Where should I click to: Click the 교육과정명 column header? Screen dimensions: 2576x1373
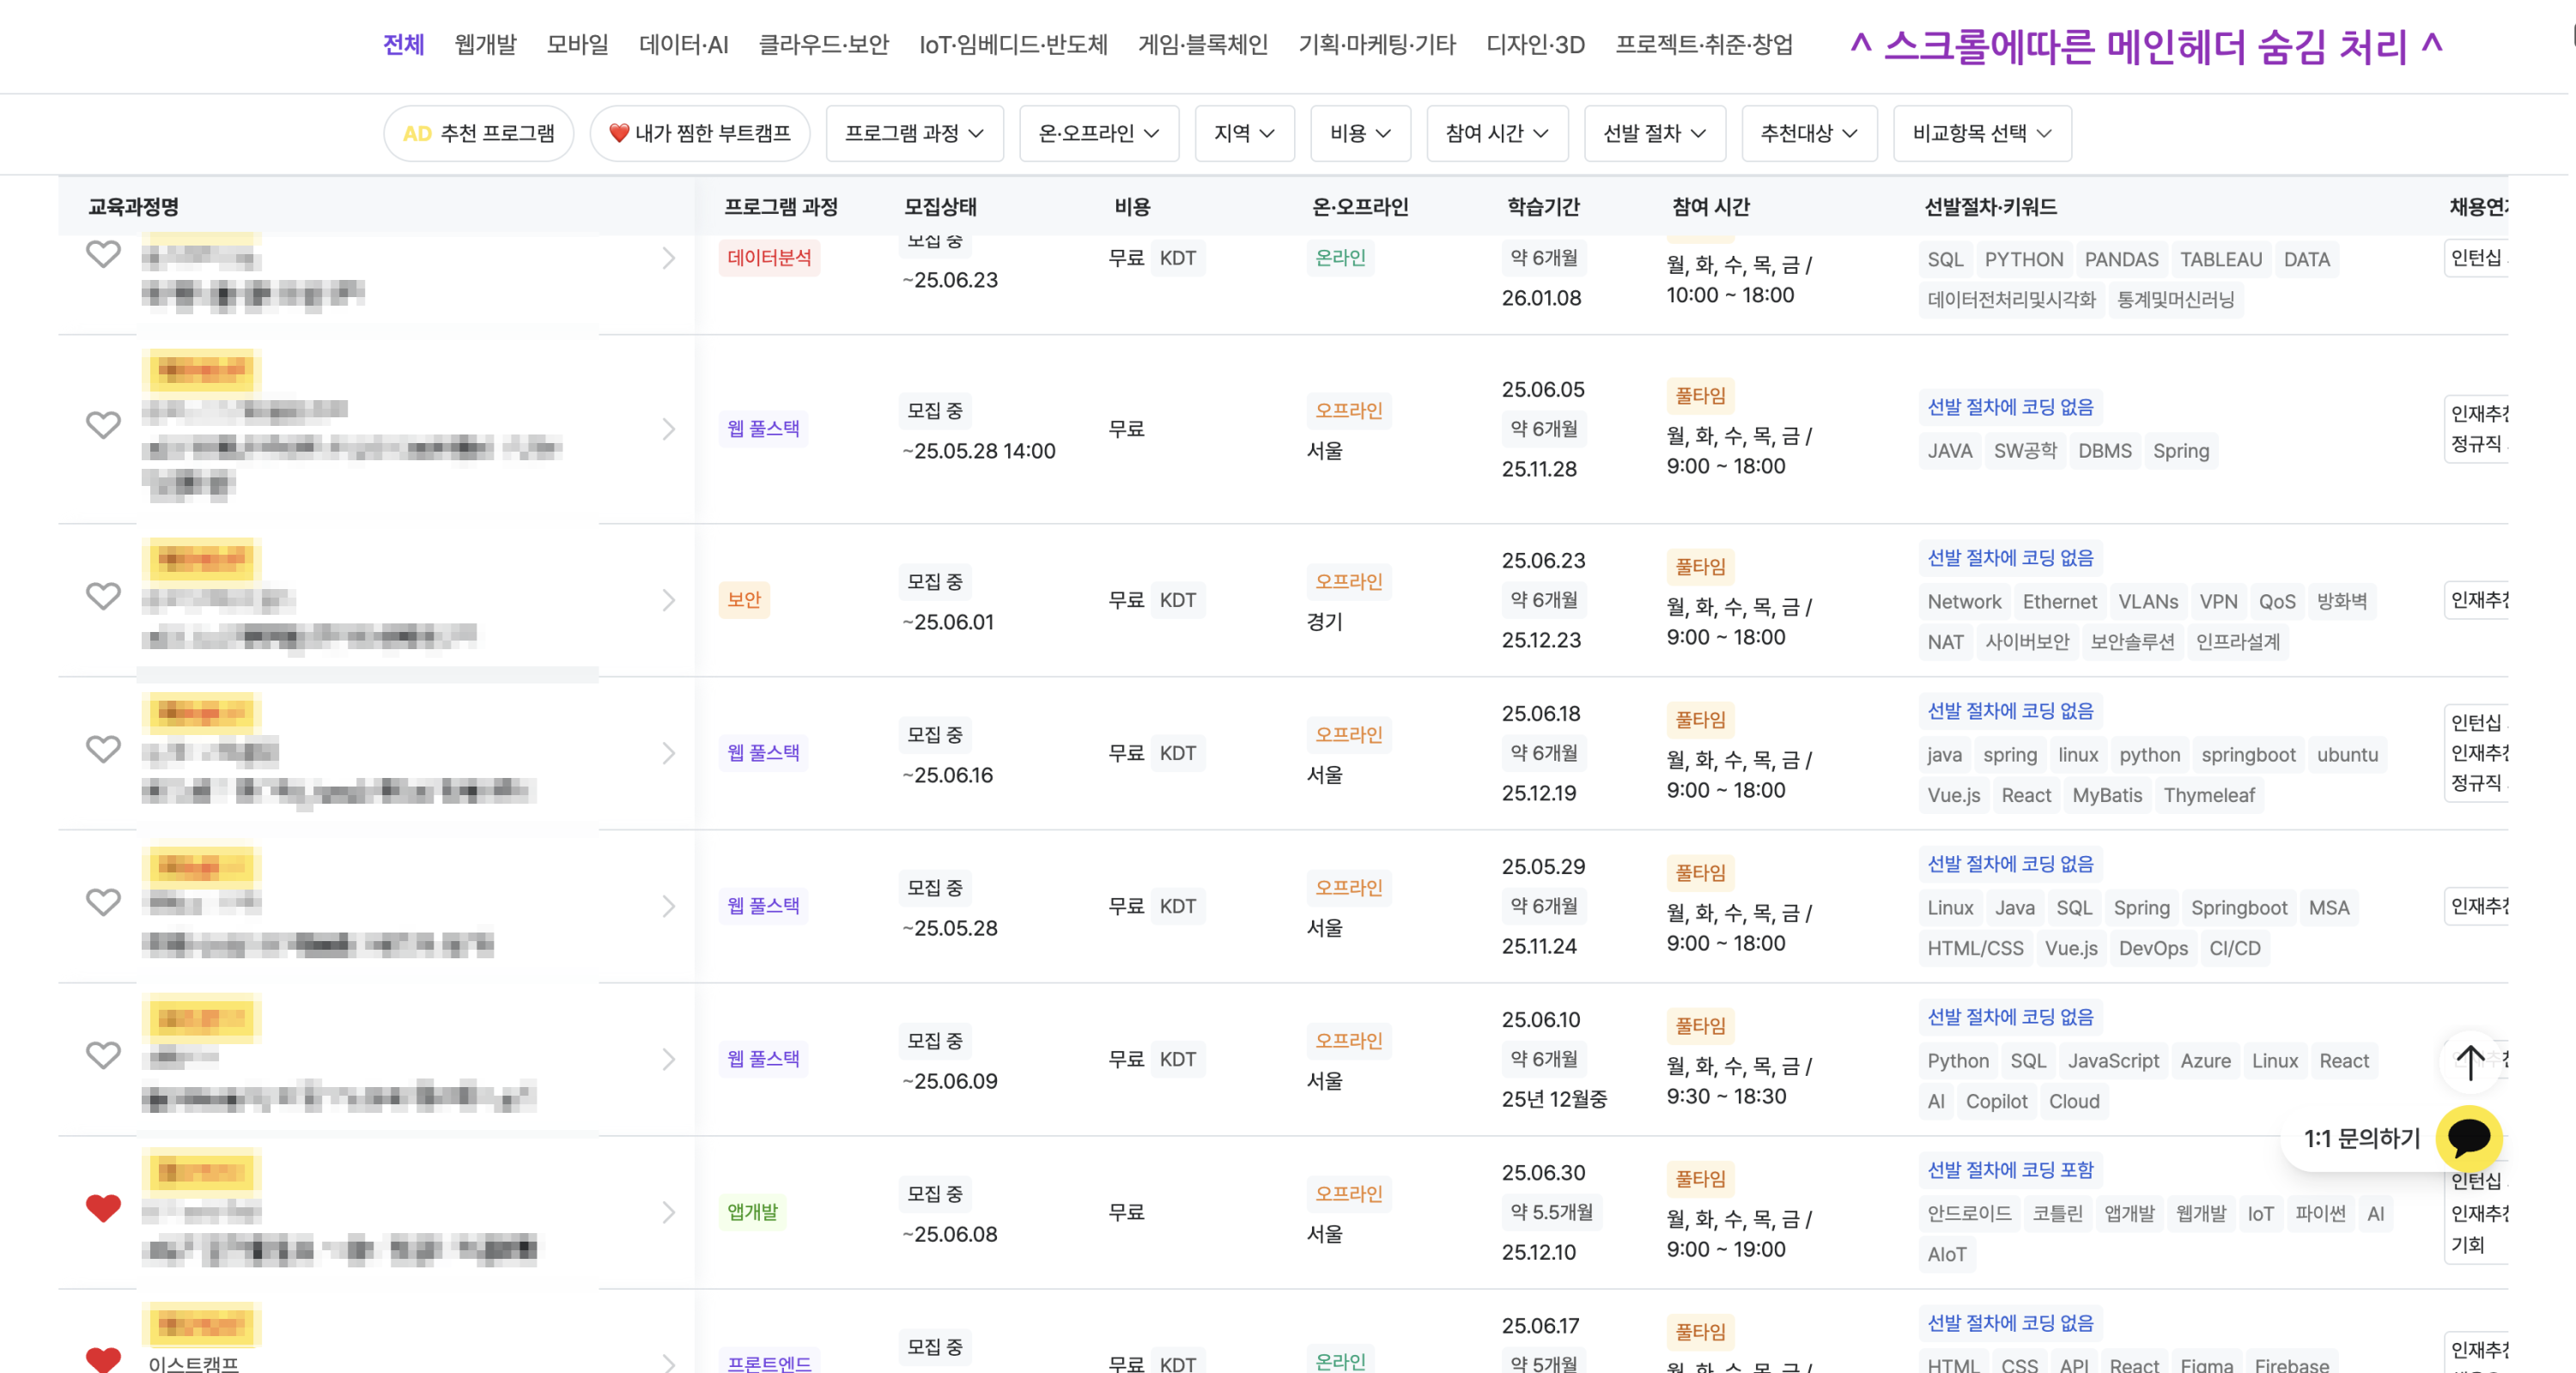pyautogui.click(x=133, y=207)
